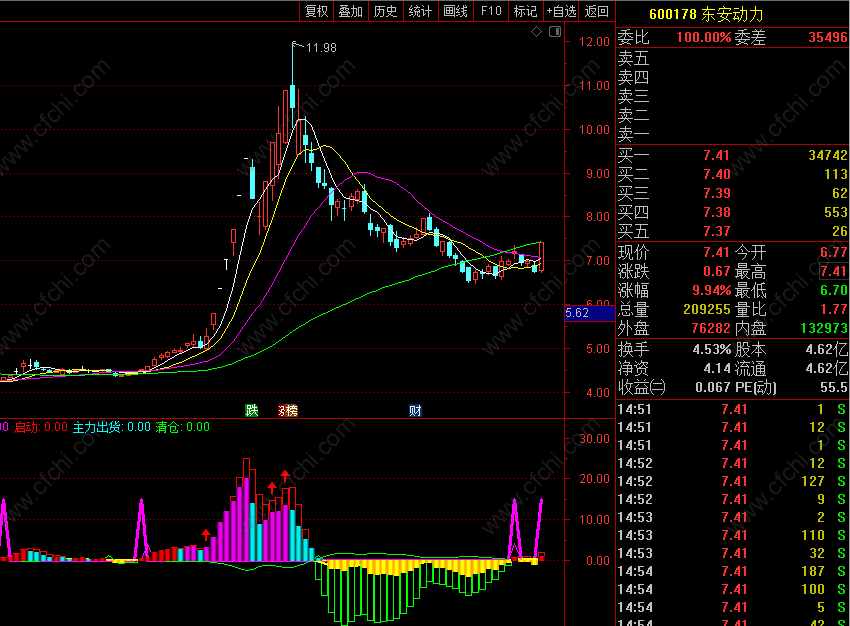Click the blue 财 marker icon
Viewport: 850px width, 626px height.
415,410
